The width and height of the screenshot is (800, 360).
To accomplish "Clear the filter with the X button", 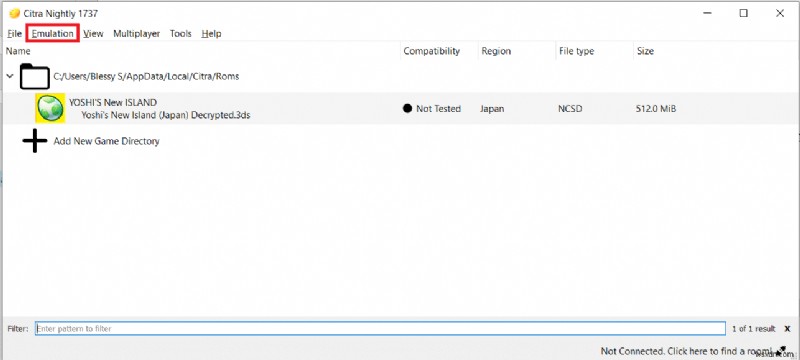I will click(787, 329).
